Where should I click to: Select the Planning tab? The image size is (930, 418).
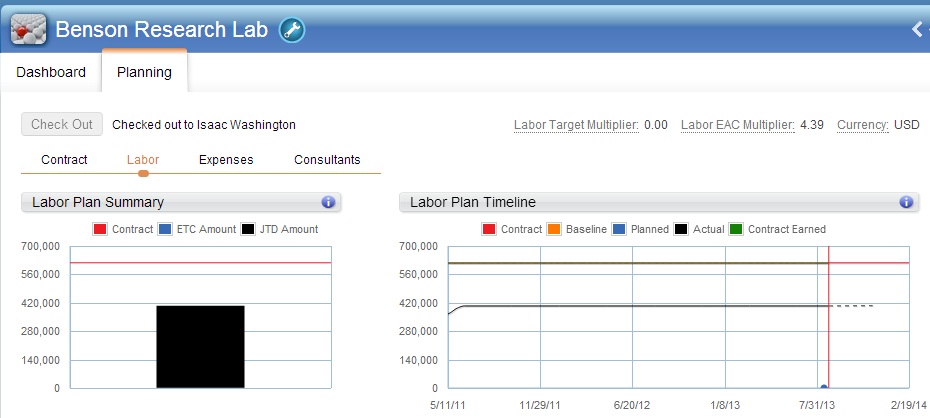coord(144,72)
